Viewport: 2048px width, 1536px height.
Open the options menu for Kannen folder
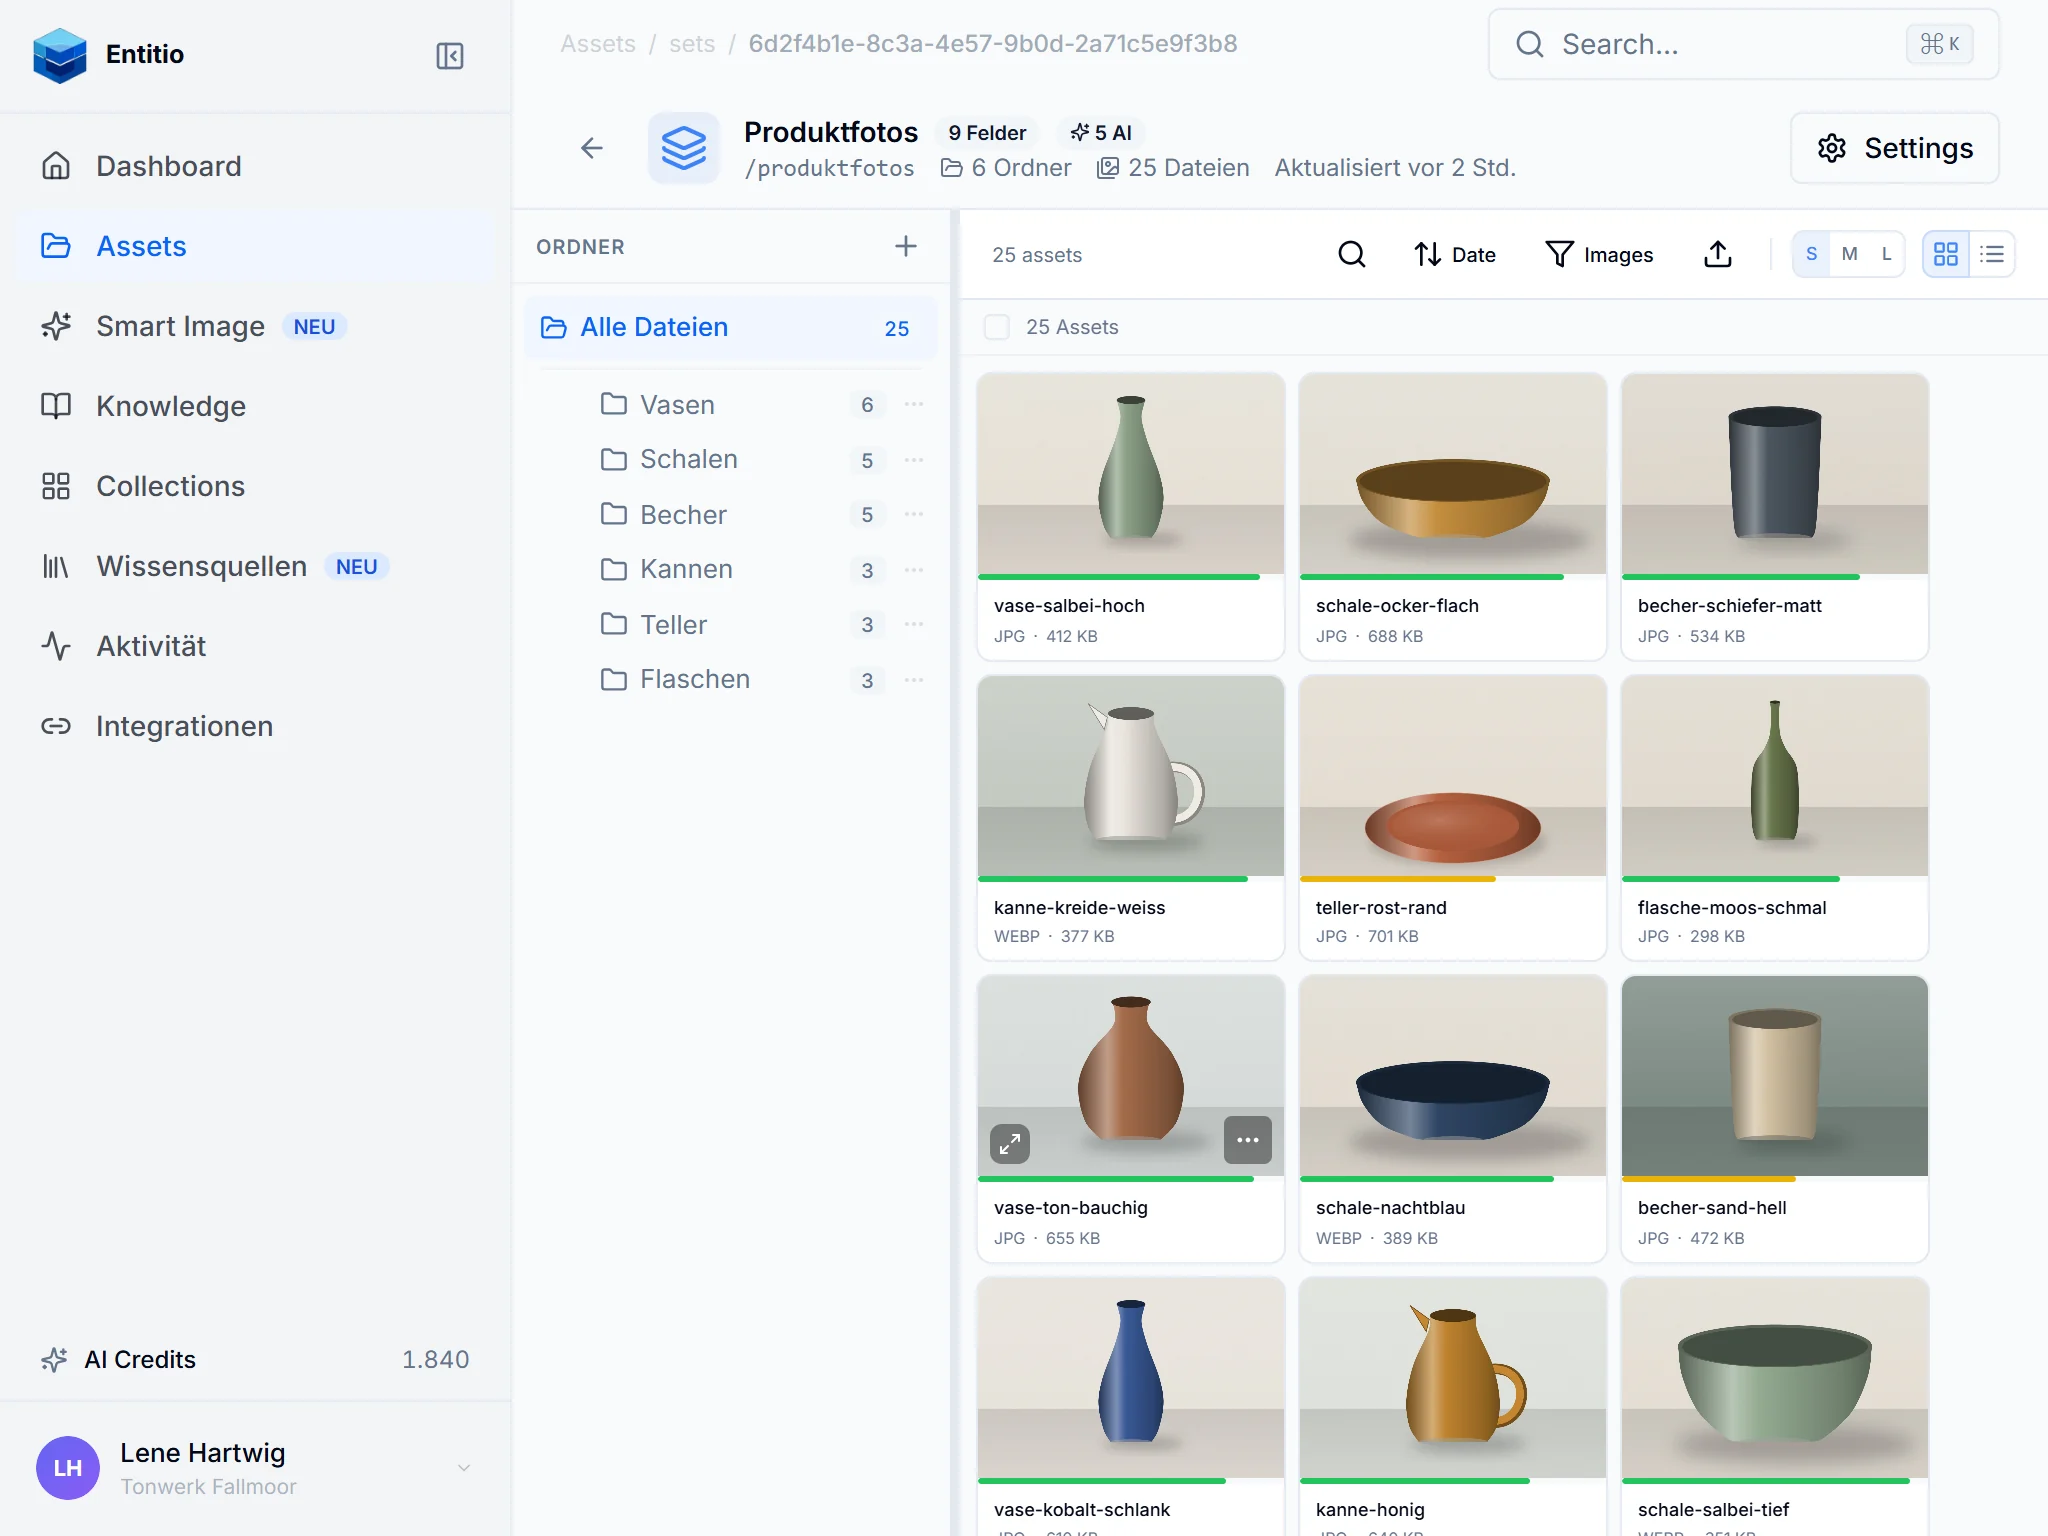click(x=914, y=570)
